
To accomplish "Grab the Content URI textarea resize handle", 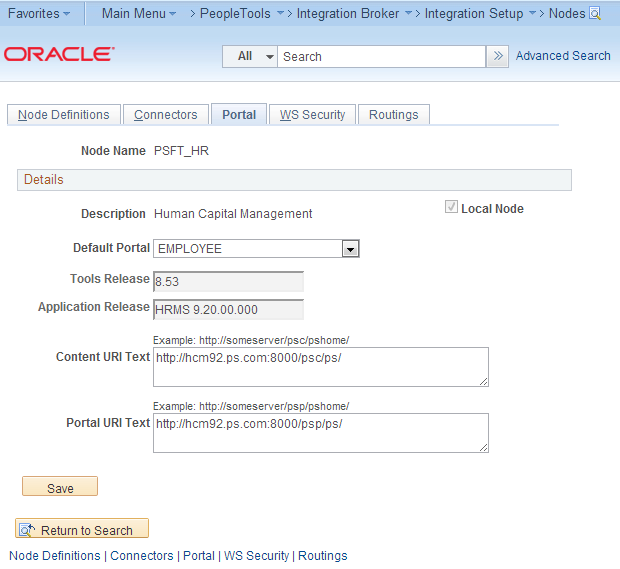I will tap(483, 381).
